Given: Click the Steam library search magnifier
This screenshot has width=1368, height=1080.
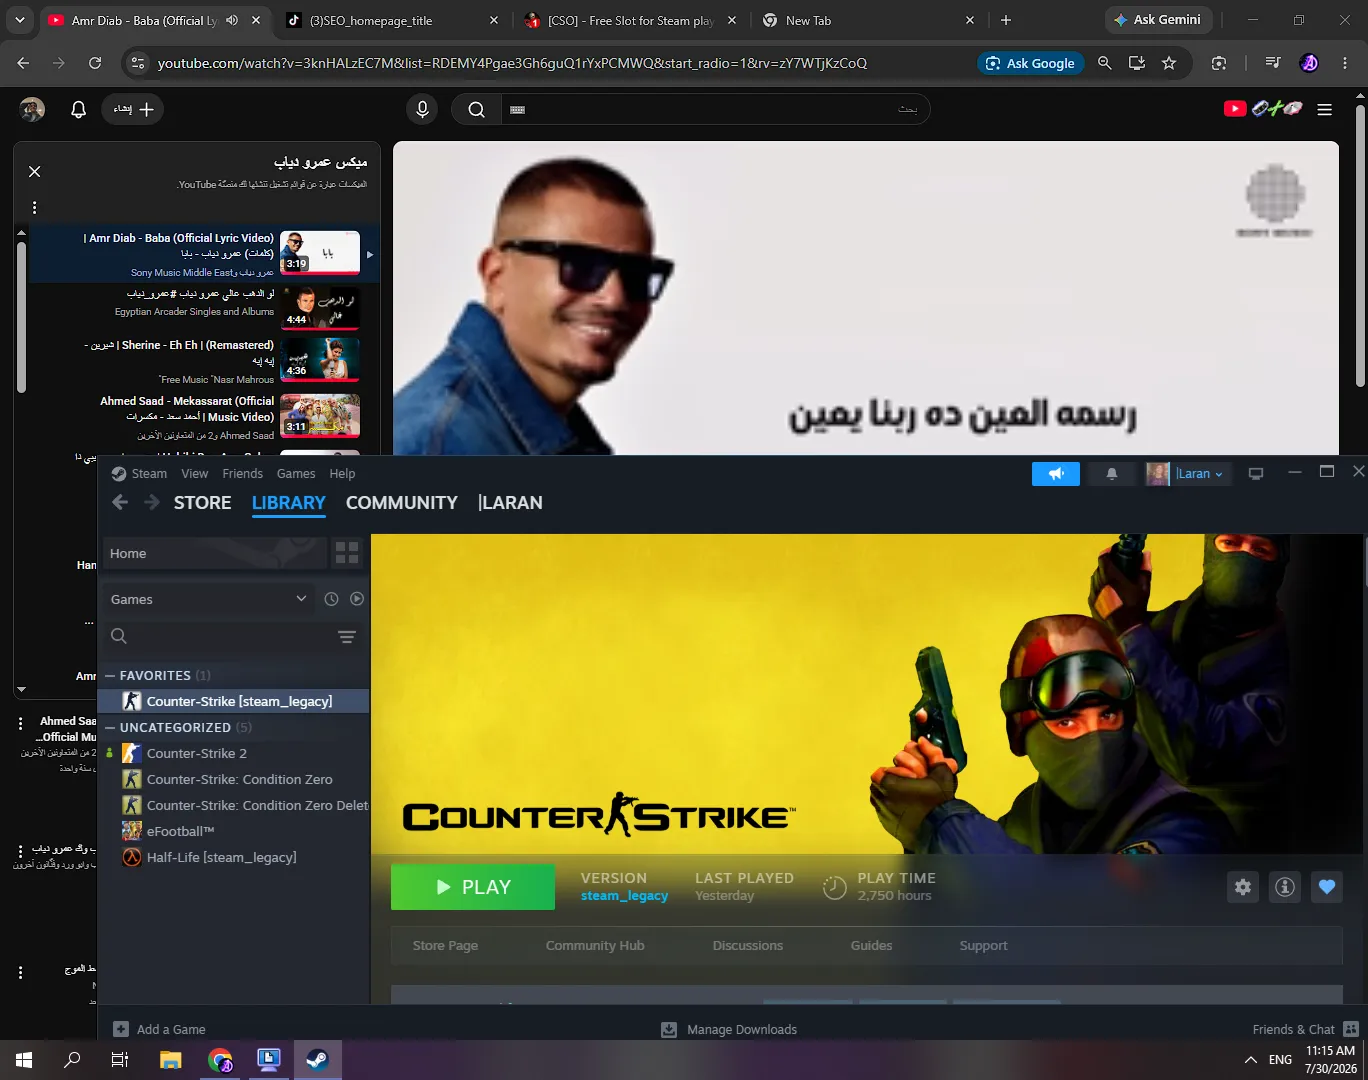Looking at the screenshot, I should point(119,636).
